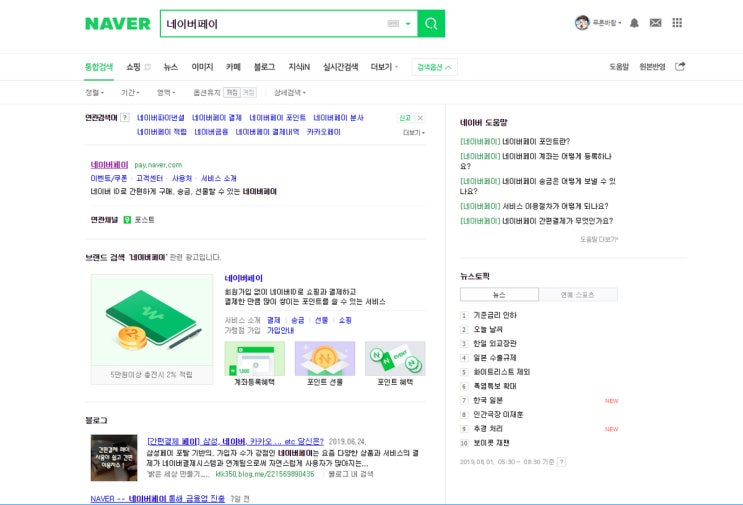Open the 정렬 sort dropdown

(x=94, y=92)
